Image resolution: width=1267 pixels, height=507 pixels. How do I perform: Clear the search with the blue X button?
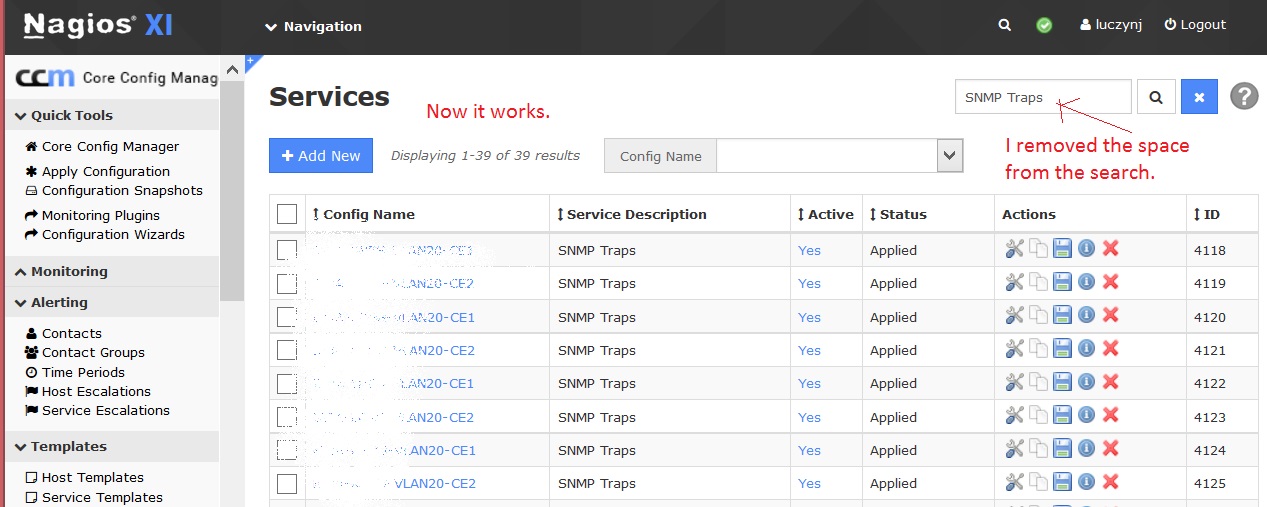point(1199,97)
